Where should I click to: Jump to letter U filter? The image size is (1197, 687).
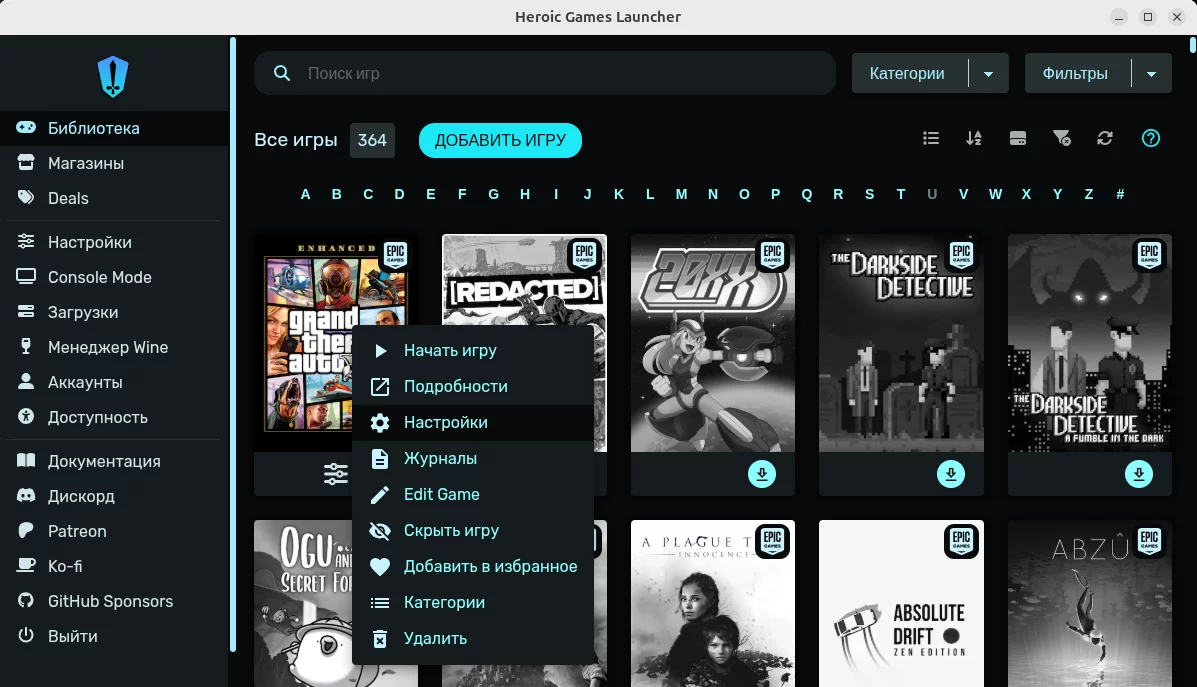(x=932, y=195)
